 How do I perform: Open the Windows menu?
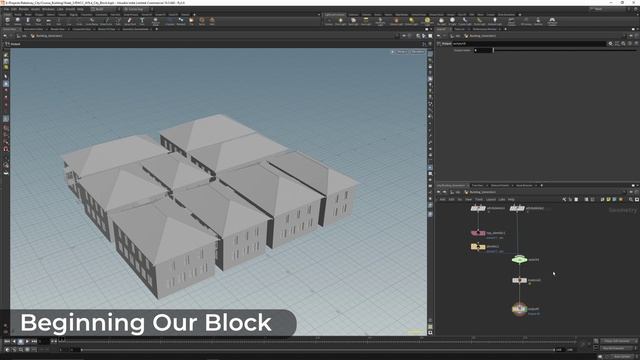48,9
